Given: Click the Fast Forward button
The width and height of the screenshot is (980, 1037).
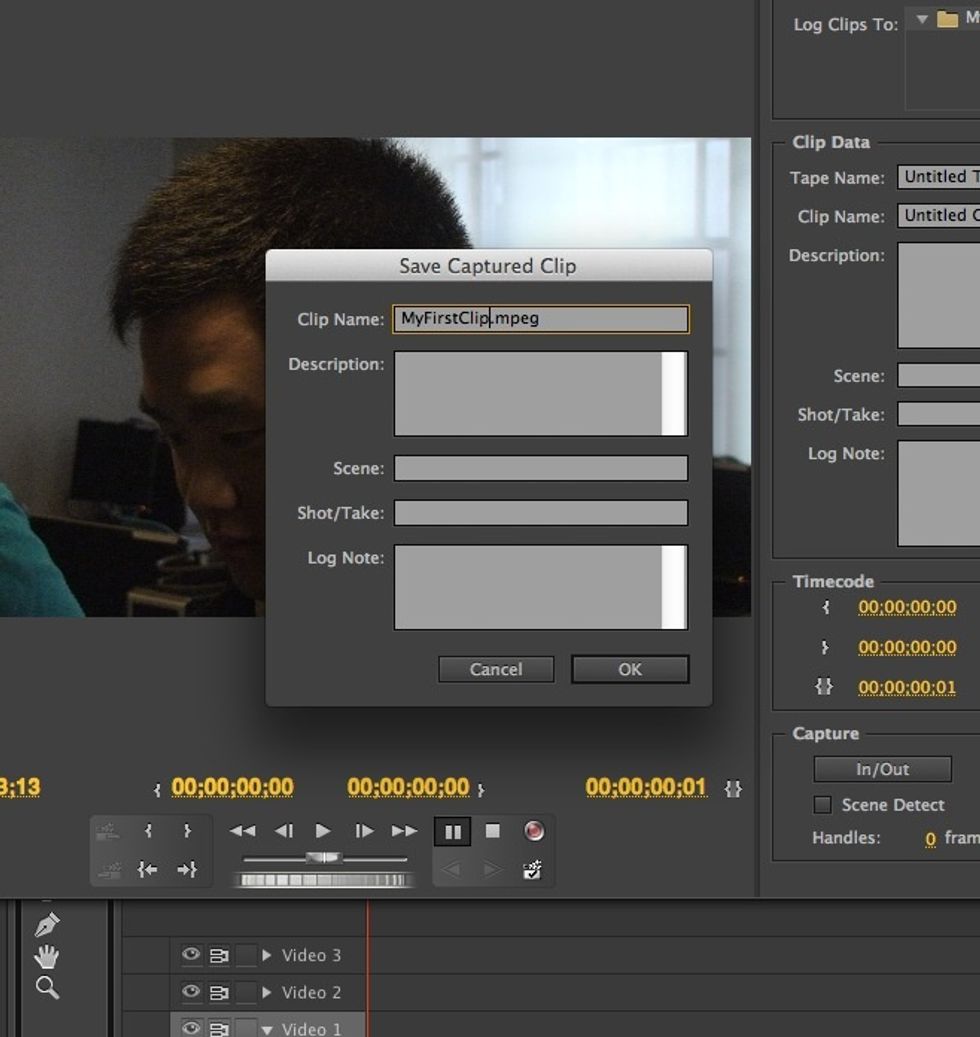Looking at the screenshot, I should [404, 831].
